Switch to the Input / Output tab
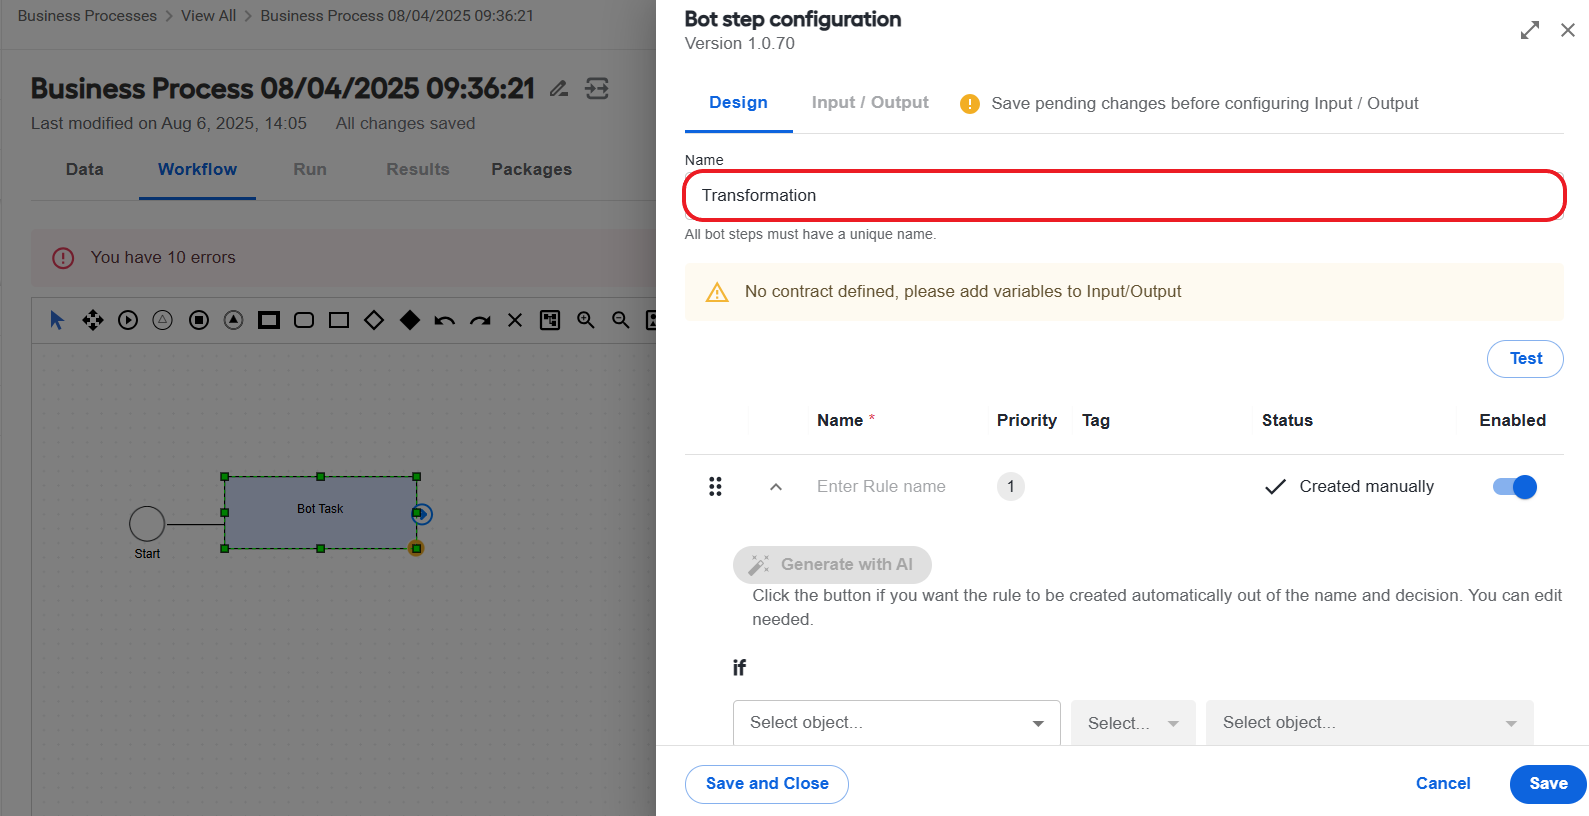This screenshot has width=1589, height=816. click(870, 102)
